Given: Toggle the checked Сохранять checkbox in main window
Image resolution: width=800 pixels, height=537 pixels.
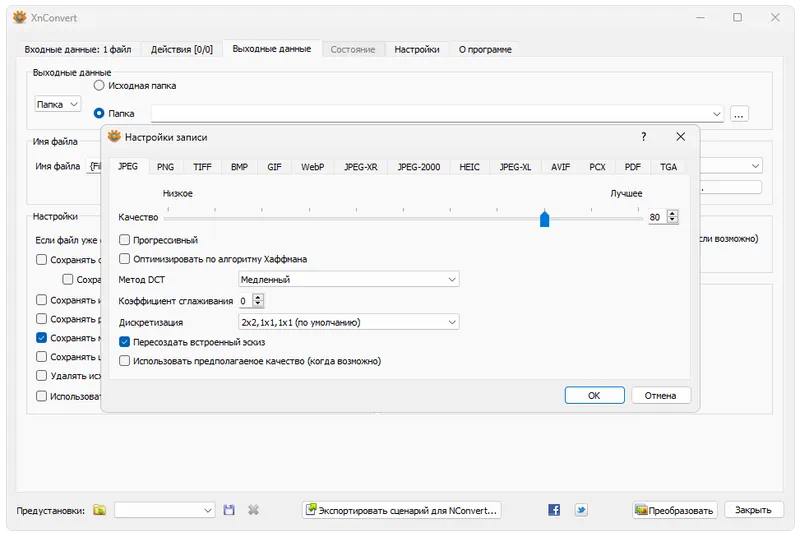Looking at the screenshot, I should (42, 338).
